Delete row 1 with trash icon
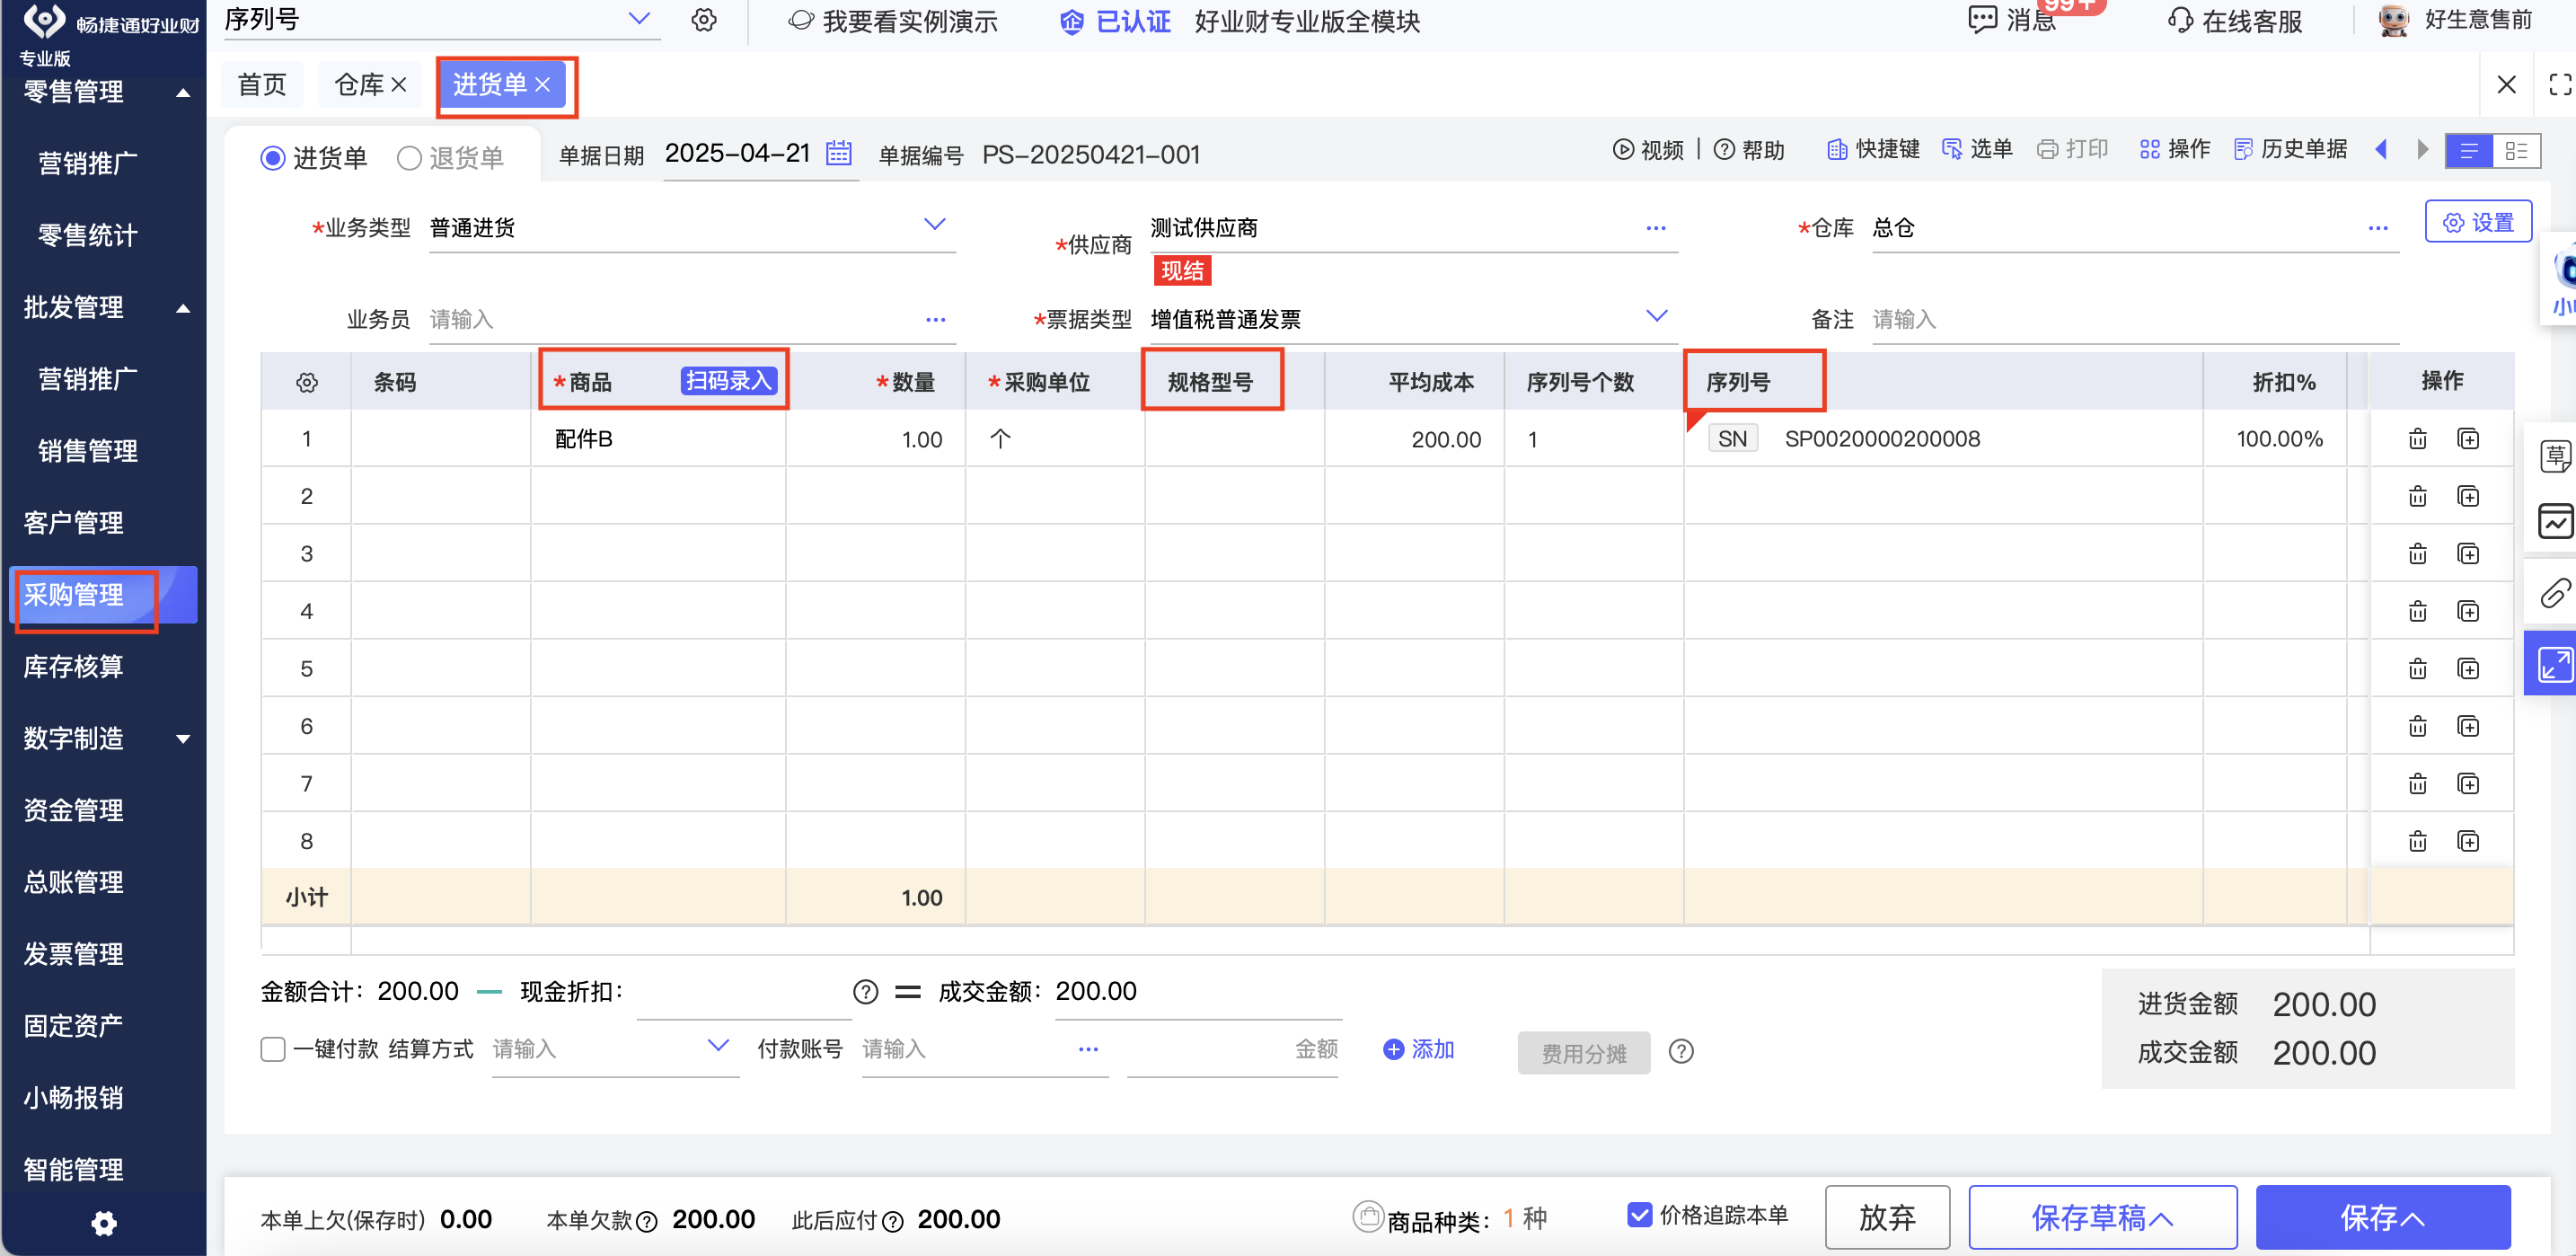This screenshot has width=2576, height=1256. [2416, 439]
